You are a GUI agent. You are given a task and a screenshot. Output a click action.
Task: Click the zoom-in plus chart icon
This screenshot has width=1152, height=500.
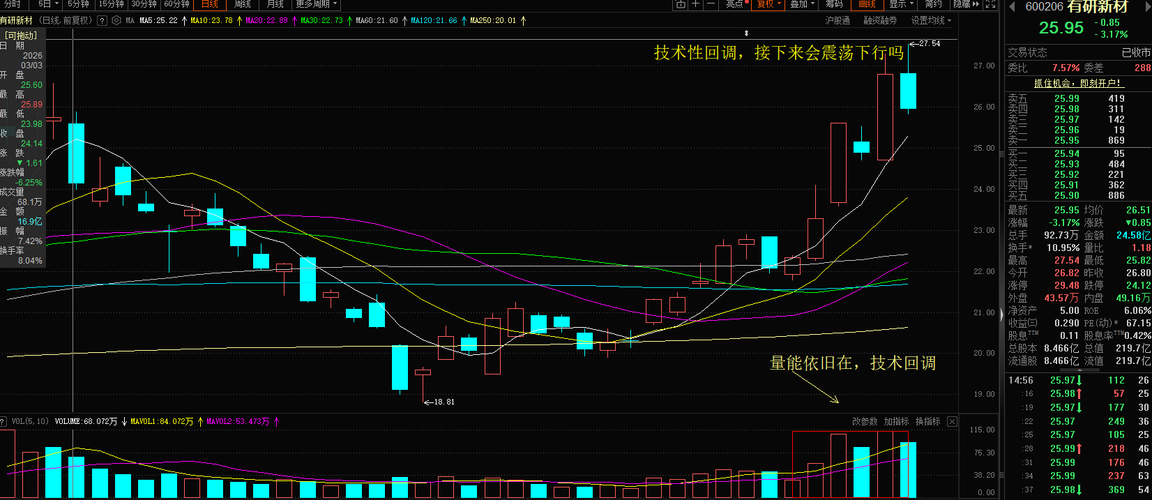[695, 4]
